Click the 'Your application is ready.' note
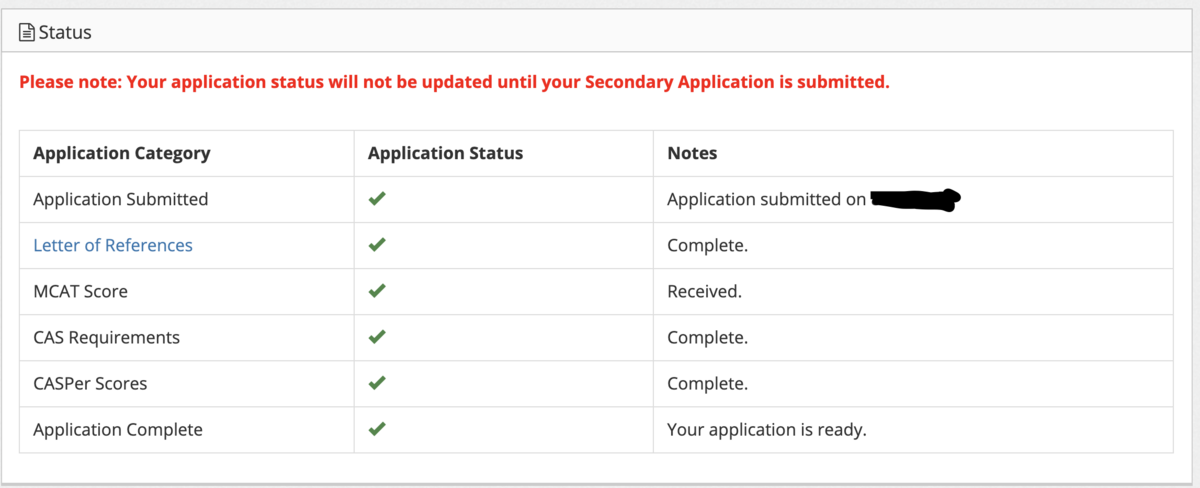 coord(766,429)
